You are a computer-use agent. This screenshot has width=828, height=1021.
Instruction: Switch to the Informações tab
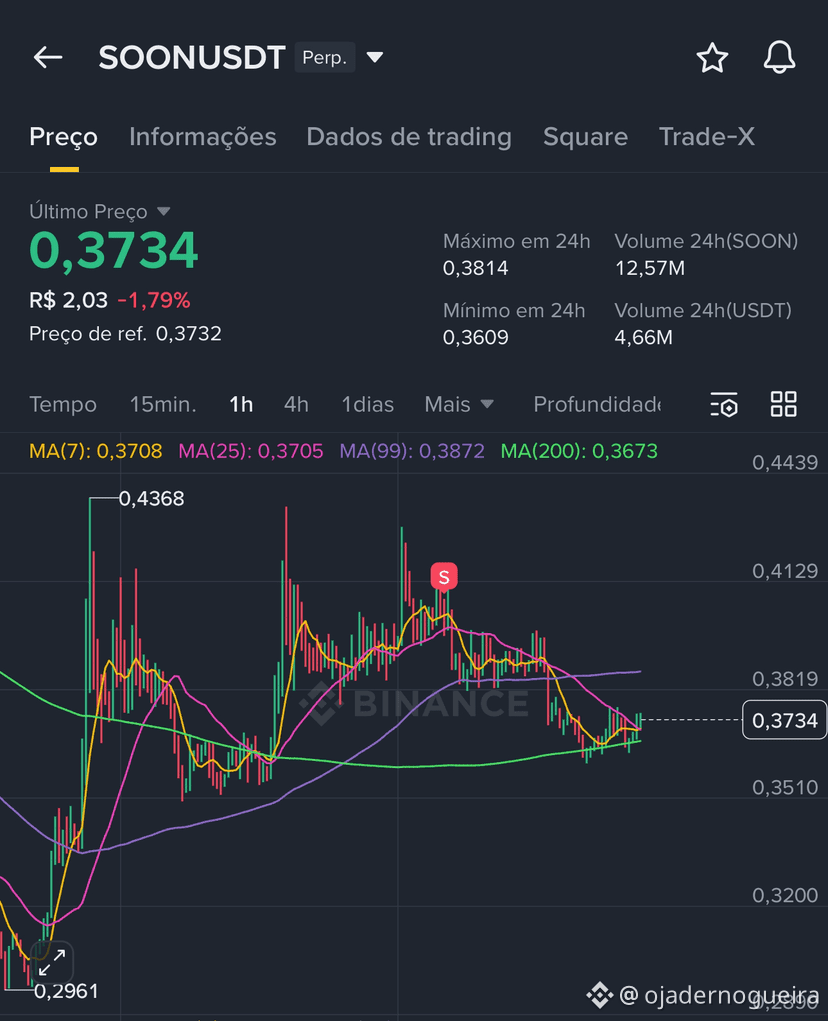(202, 137)
